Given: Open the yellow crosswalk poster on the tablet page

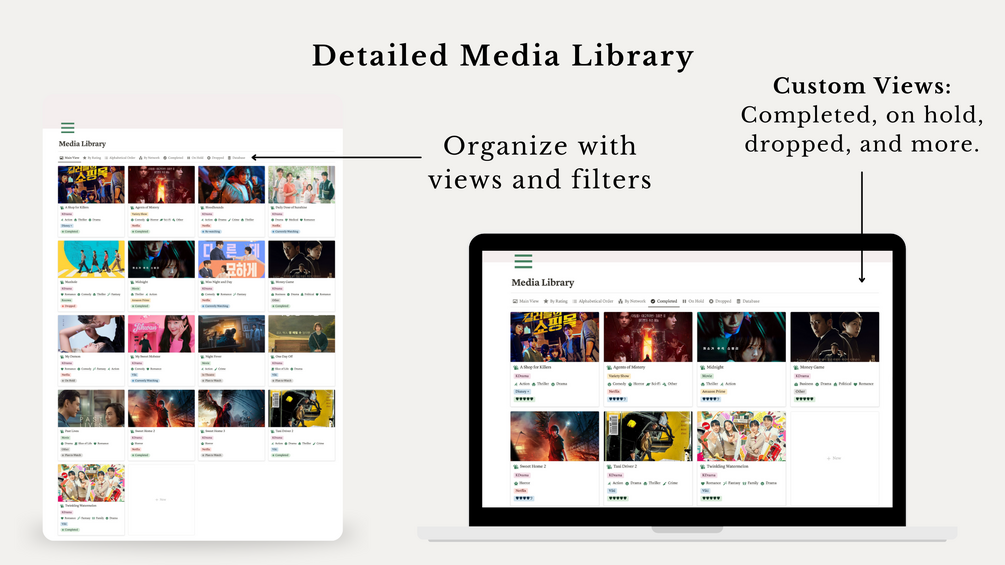Looking at the screenshot, I should click(x=91, y=259).
